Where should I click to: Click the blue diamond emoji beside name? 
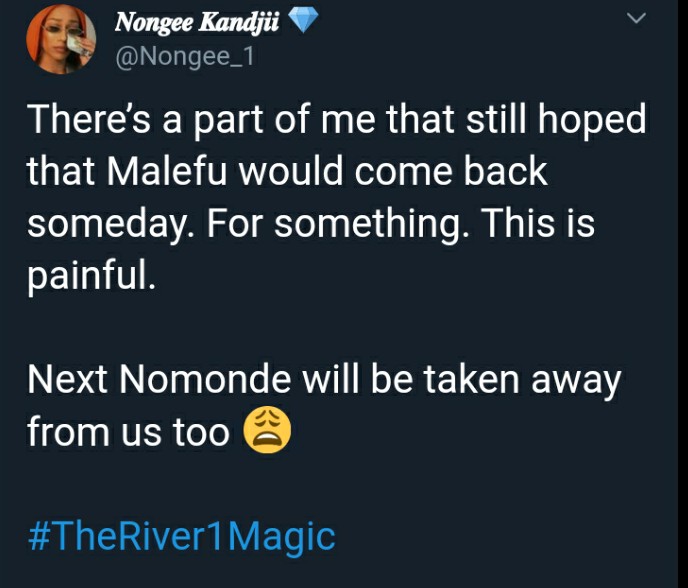click(304, 20)
